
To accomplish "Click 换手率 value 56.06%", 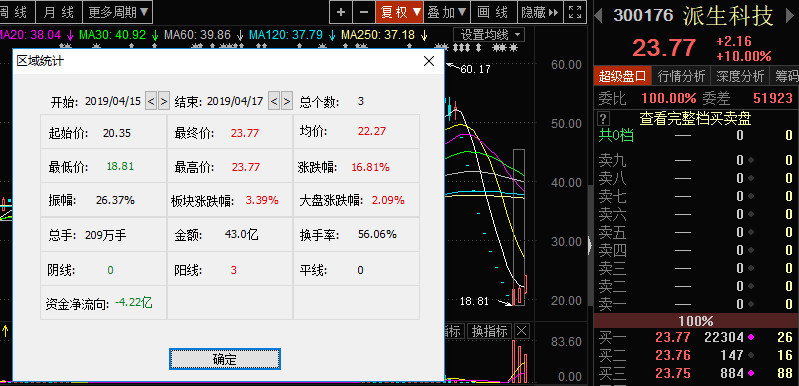I will pos(378,234).
